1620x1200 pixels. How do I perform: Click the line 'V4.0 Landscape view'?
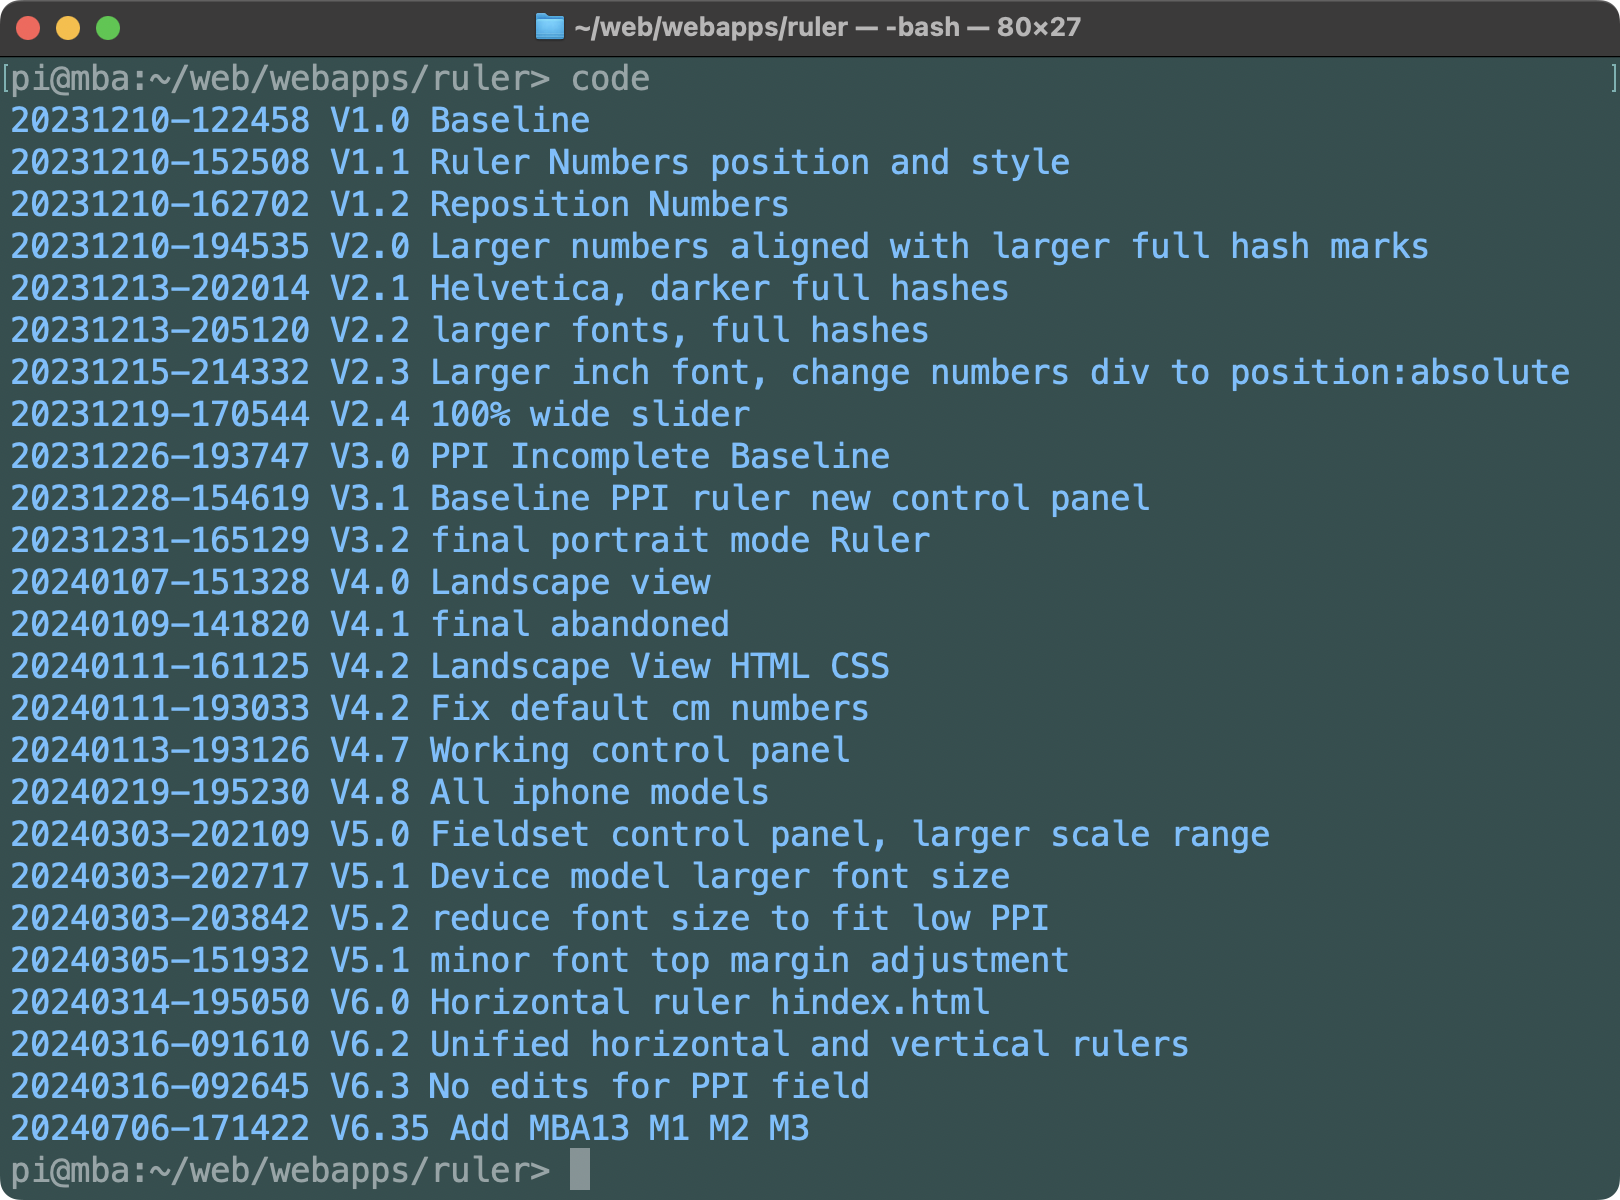tap(520, 582)
